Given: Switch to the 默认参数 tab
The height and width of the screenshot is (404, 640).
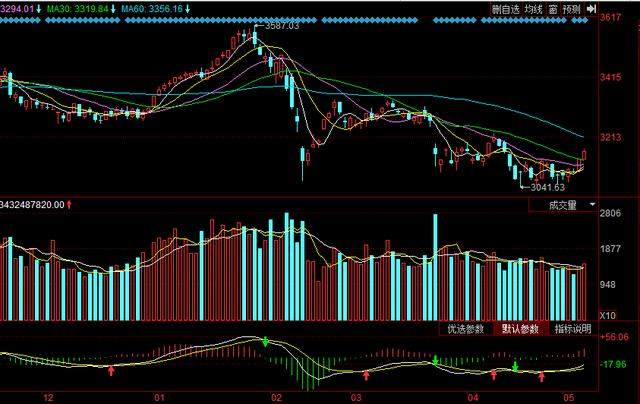Looking at the screenshot, I should pos(520,329).
